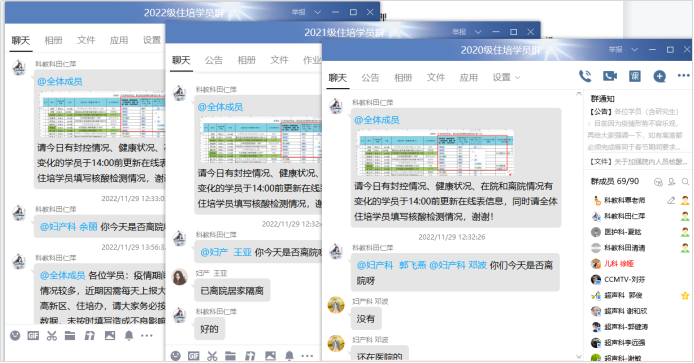Click @全体成员 mention in 2020级 chat

point(377,120)
